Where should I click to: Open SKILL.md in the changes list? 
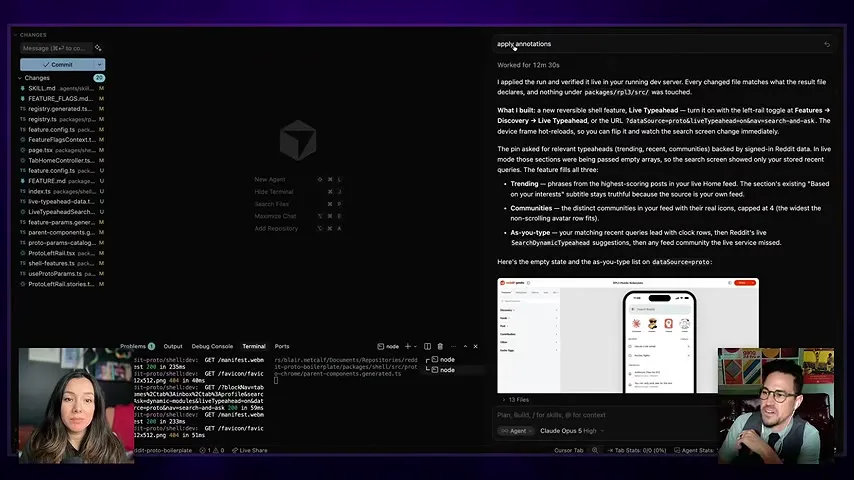click(x=62, y=88)
